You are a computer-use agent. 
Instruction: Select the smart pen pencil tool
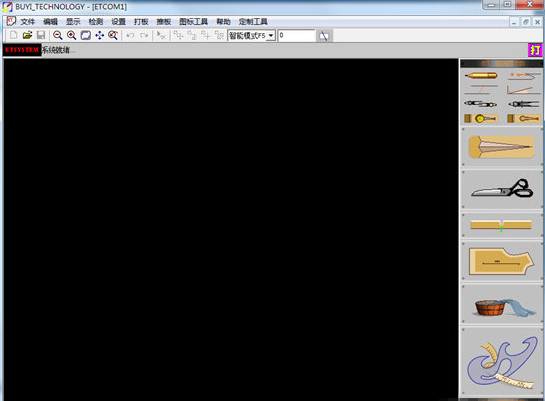[x=481, y=75]
